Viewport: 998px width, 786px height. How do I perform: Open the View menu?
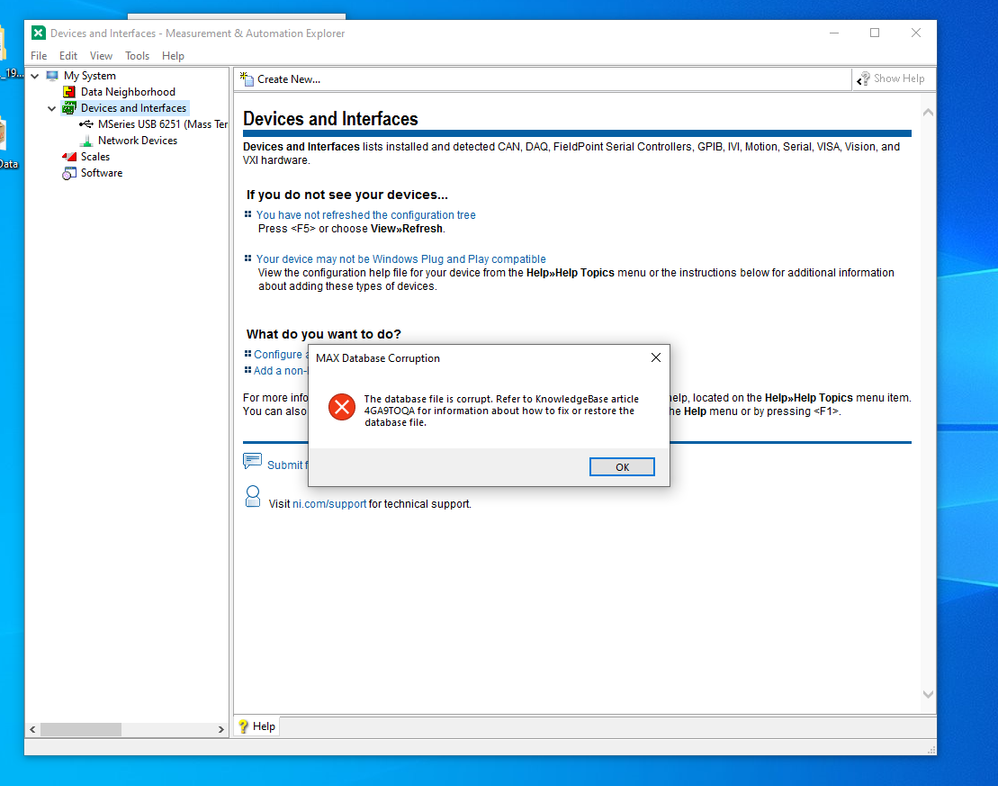click(101, 56)
